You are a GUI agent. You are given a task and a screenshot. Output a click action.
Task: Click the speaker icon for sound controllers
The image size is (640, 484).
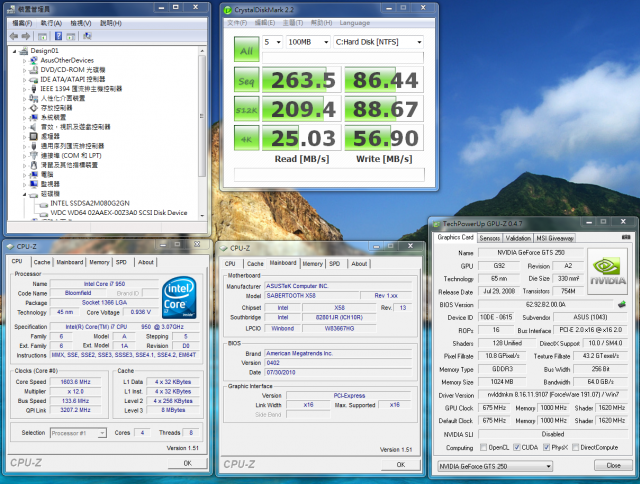point(34,127)
